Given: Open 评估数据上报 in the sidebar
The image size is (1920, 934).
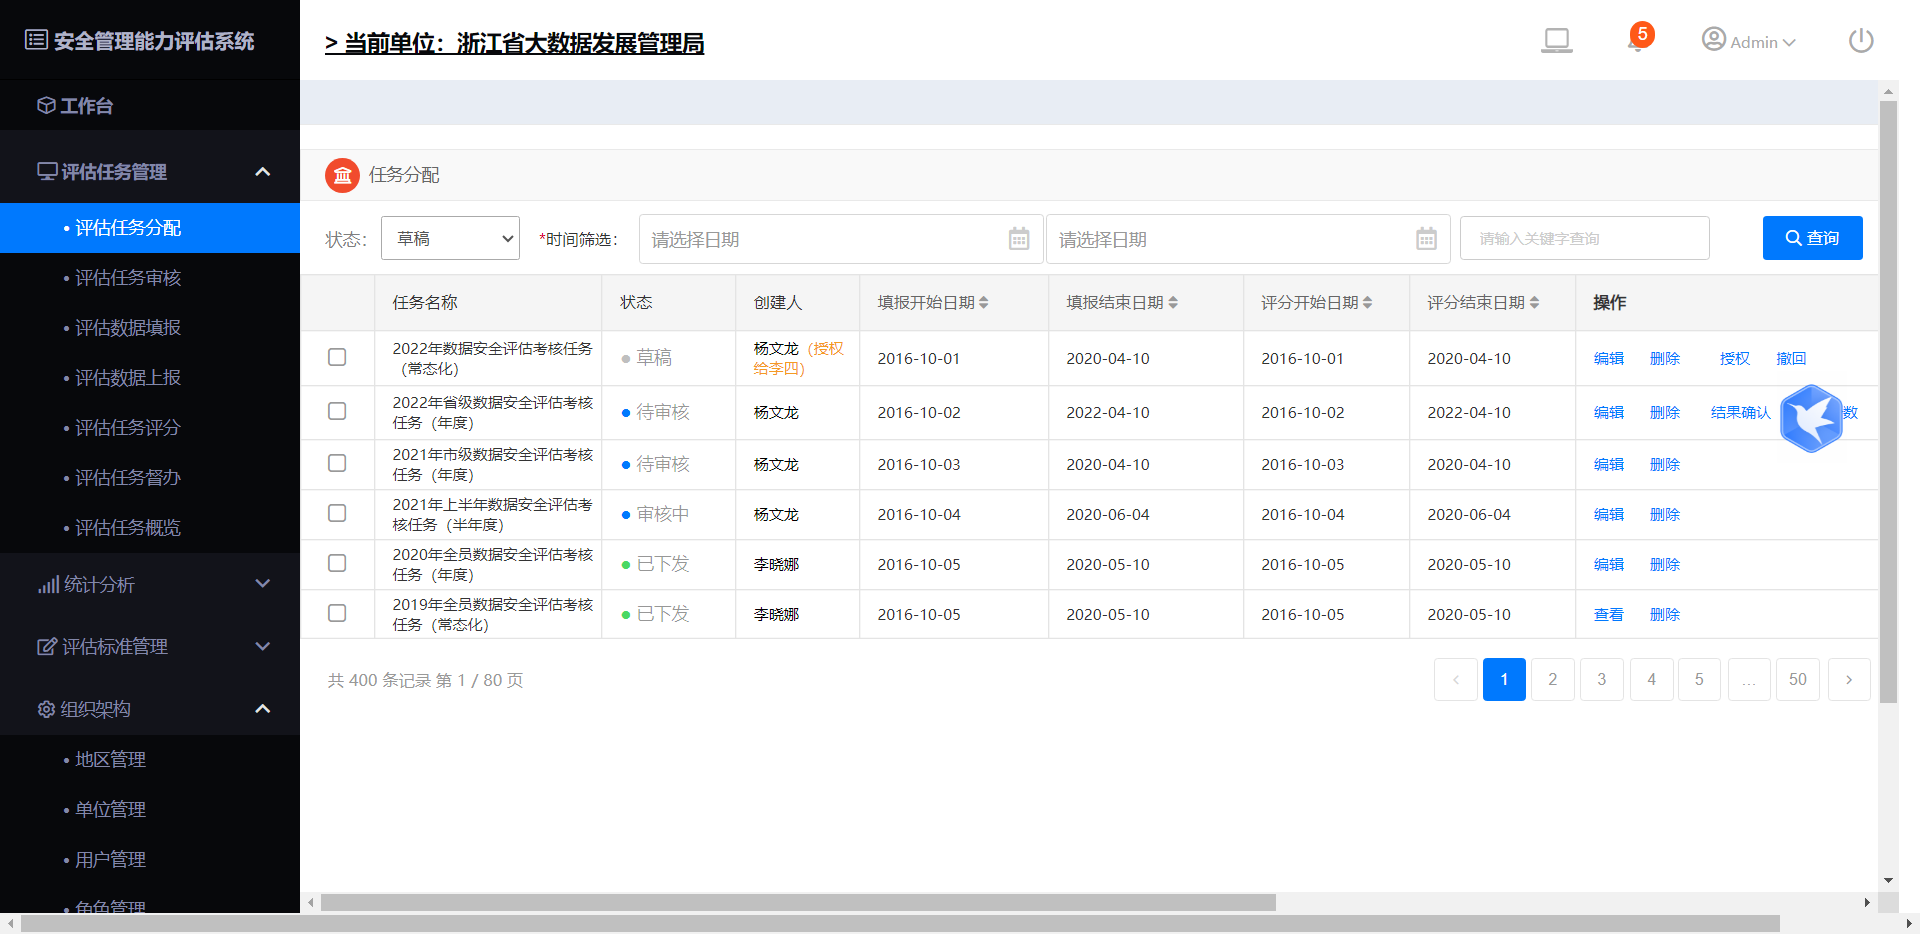Looking at the screenshot, I should click(150, 378).
